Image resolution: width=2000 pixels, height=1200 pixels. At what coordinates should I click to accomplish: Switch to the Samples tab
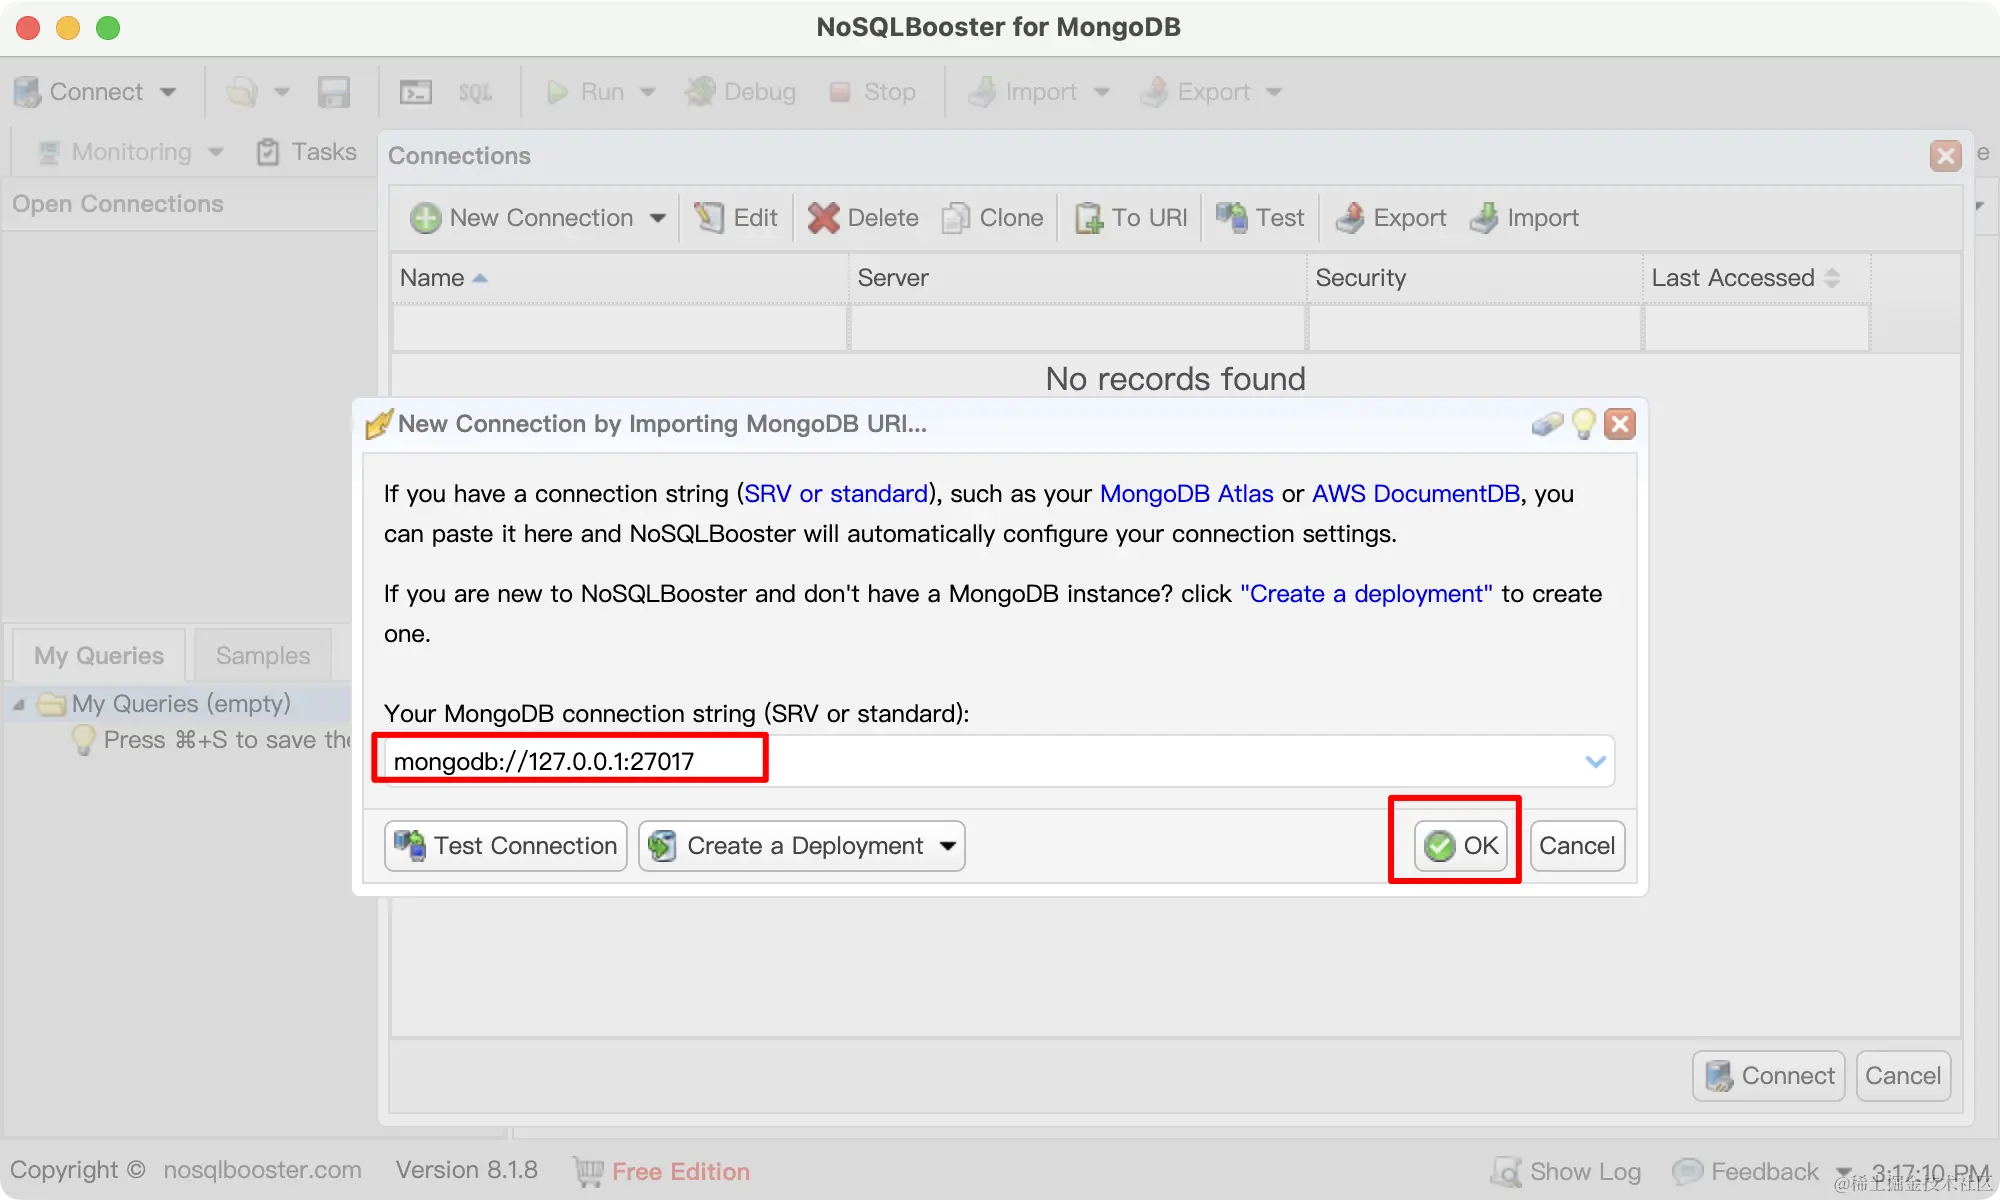[263, 656]
